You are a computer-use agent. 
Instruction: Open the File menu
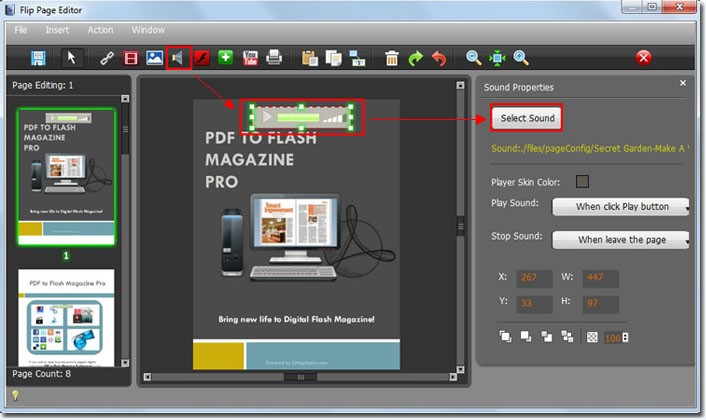tap(21, 30)
